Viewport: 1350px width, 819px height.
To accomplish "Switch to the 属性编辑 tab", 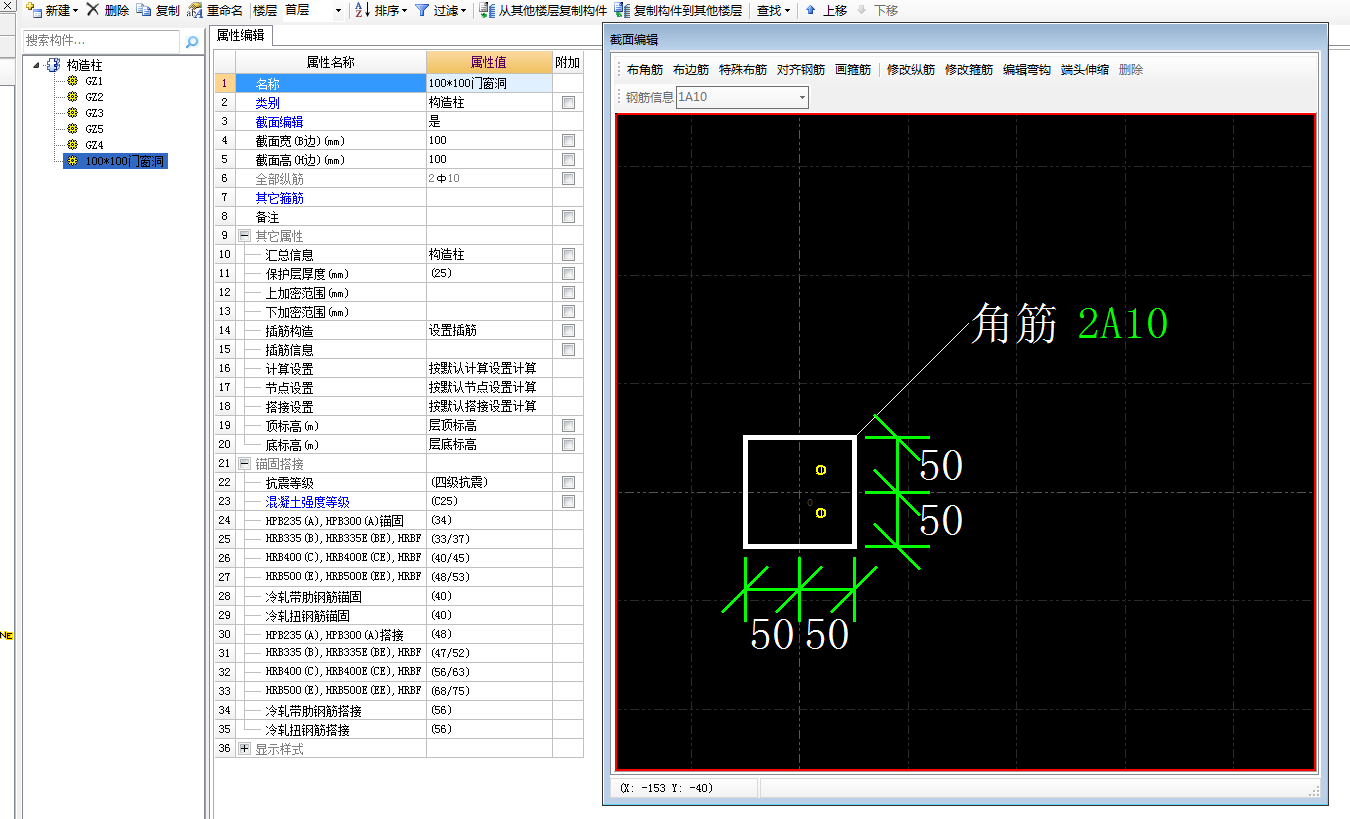I will [x=241, y=35].
